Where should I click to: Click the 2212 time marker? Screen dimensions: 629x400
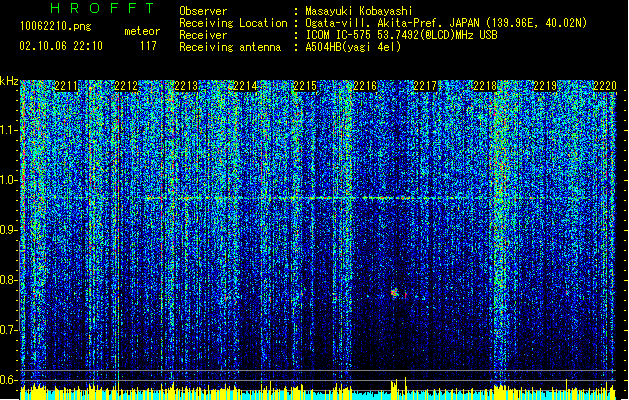(126, 86)
